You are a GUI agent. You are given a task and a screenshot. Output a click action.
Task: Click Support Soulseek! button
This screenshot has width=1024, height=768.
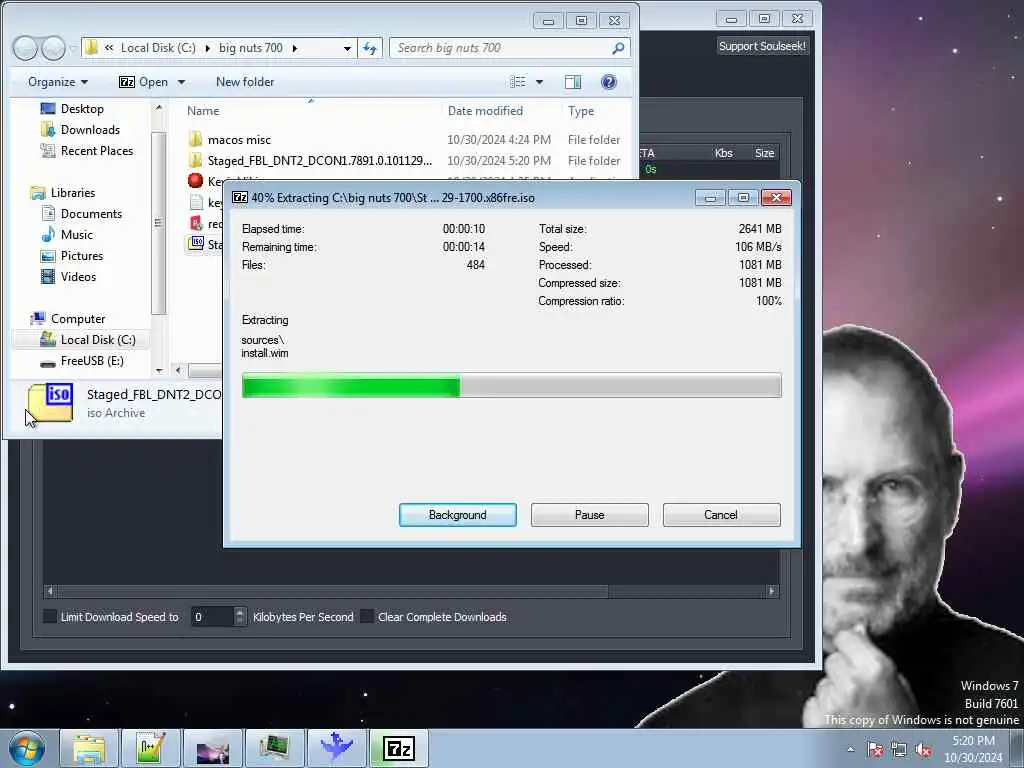pos(762,46)
